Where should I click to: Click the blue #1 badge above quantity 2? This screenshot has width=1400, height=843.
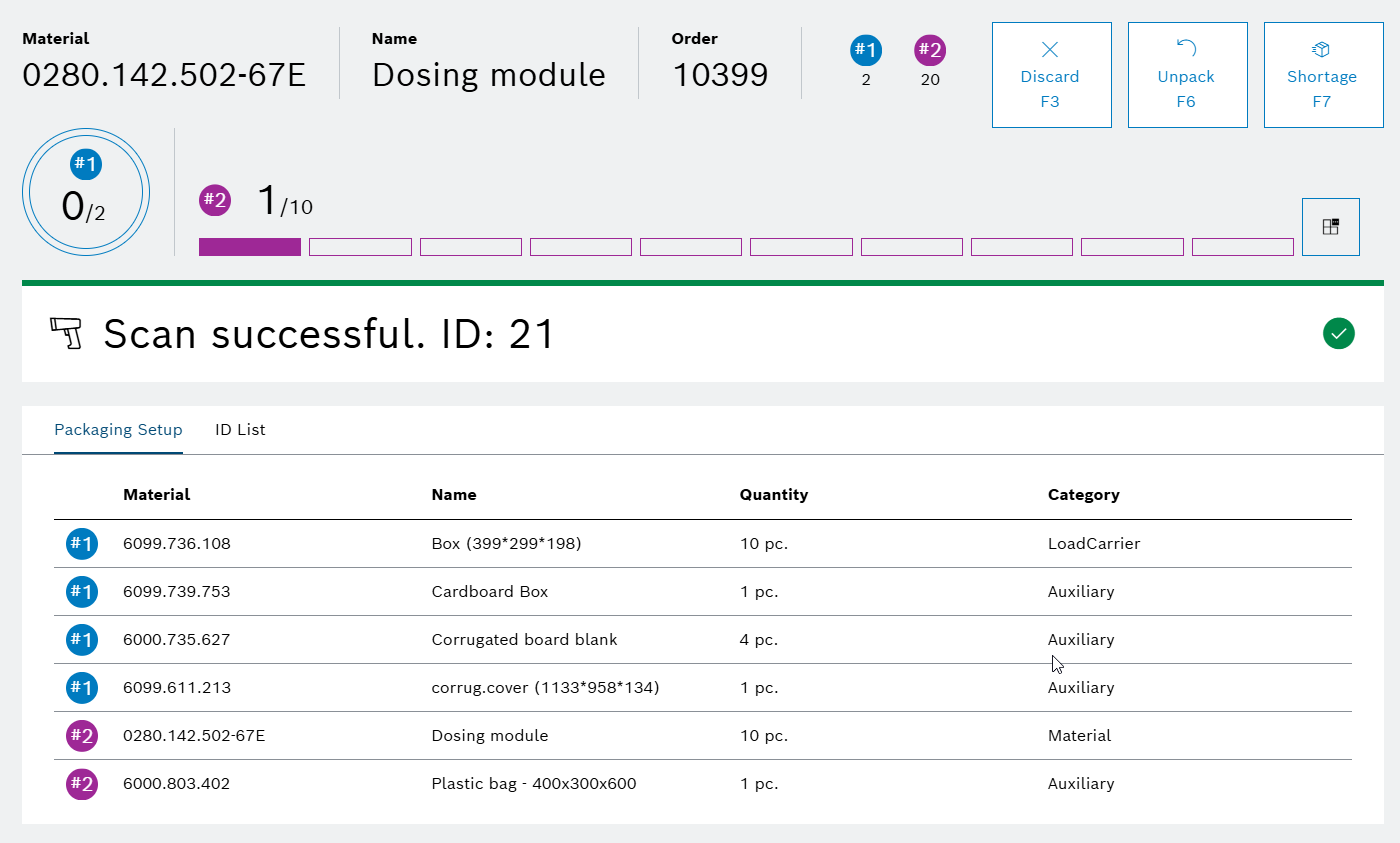point(865,50)
